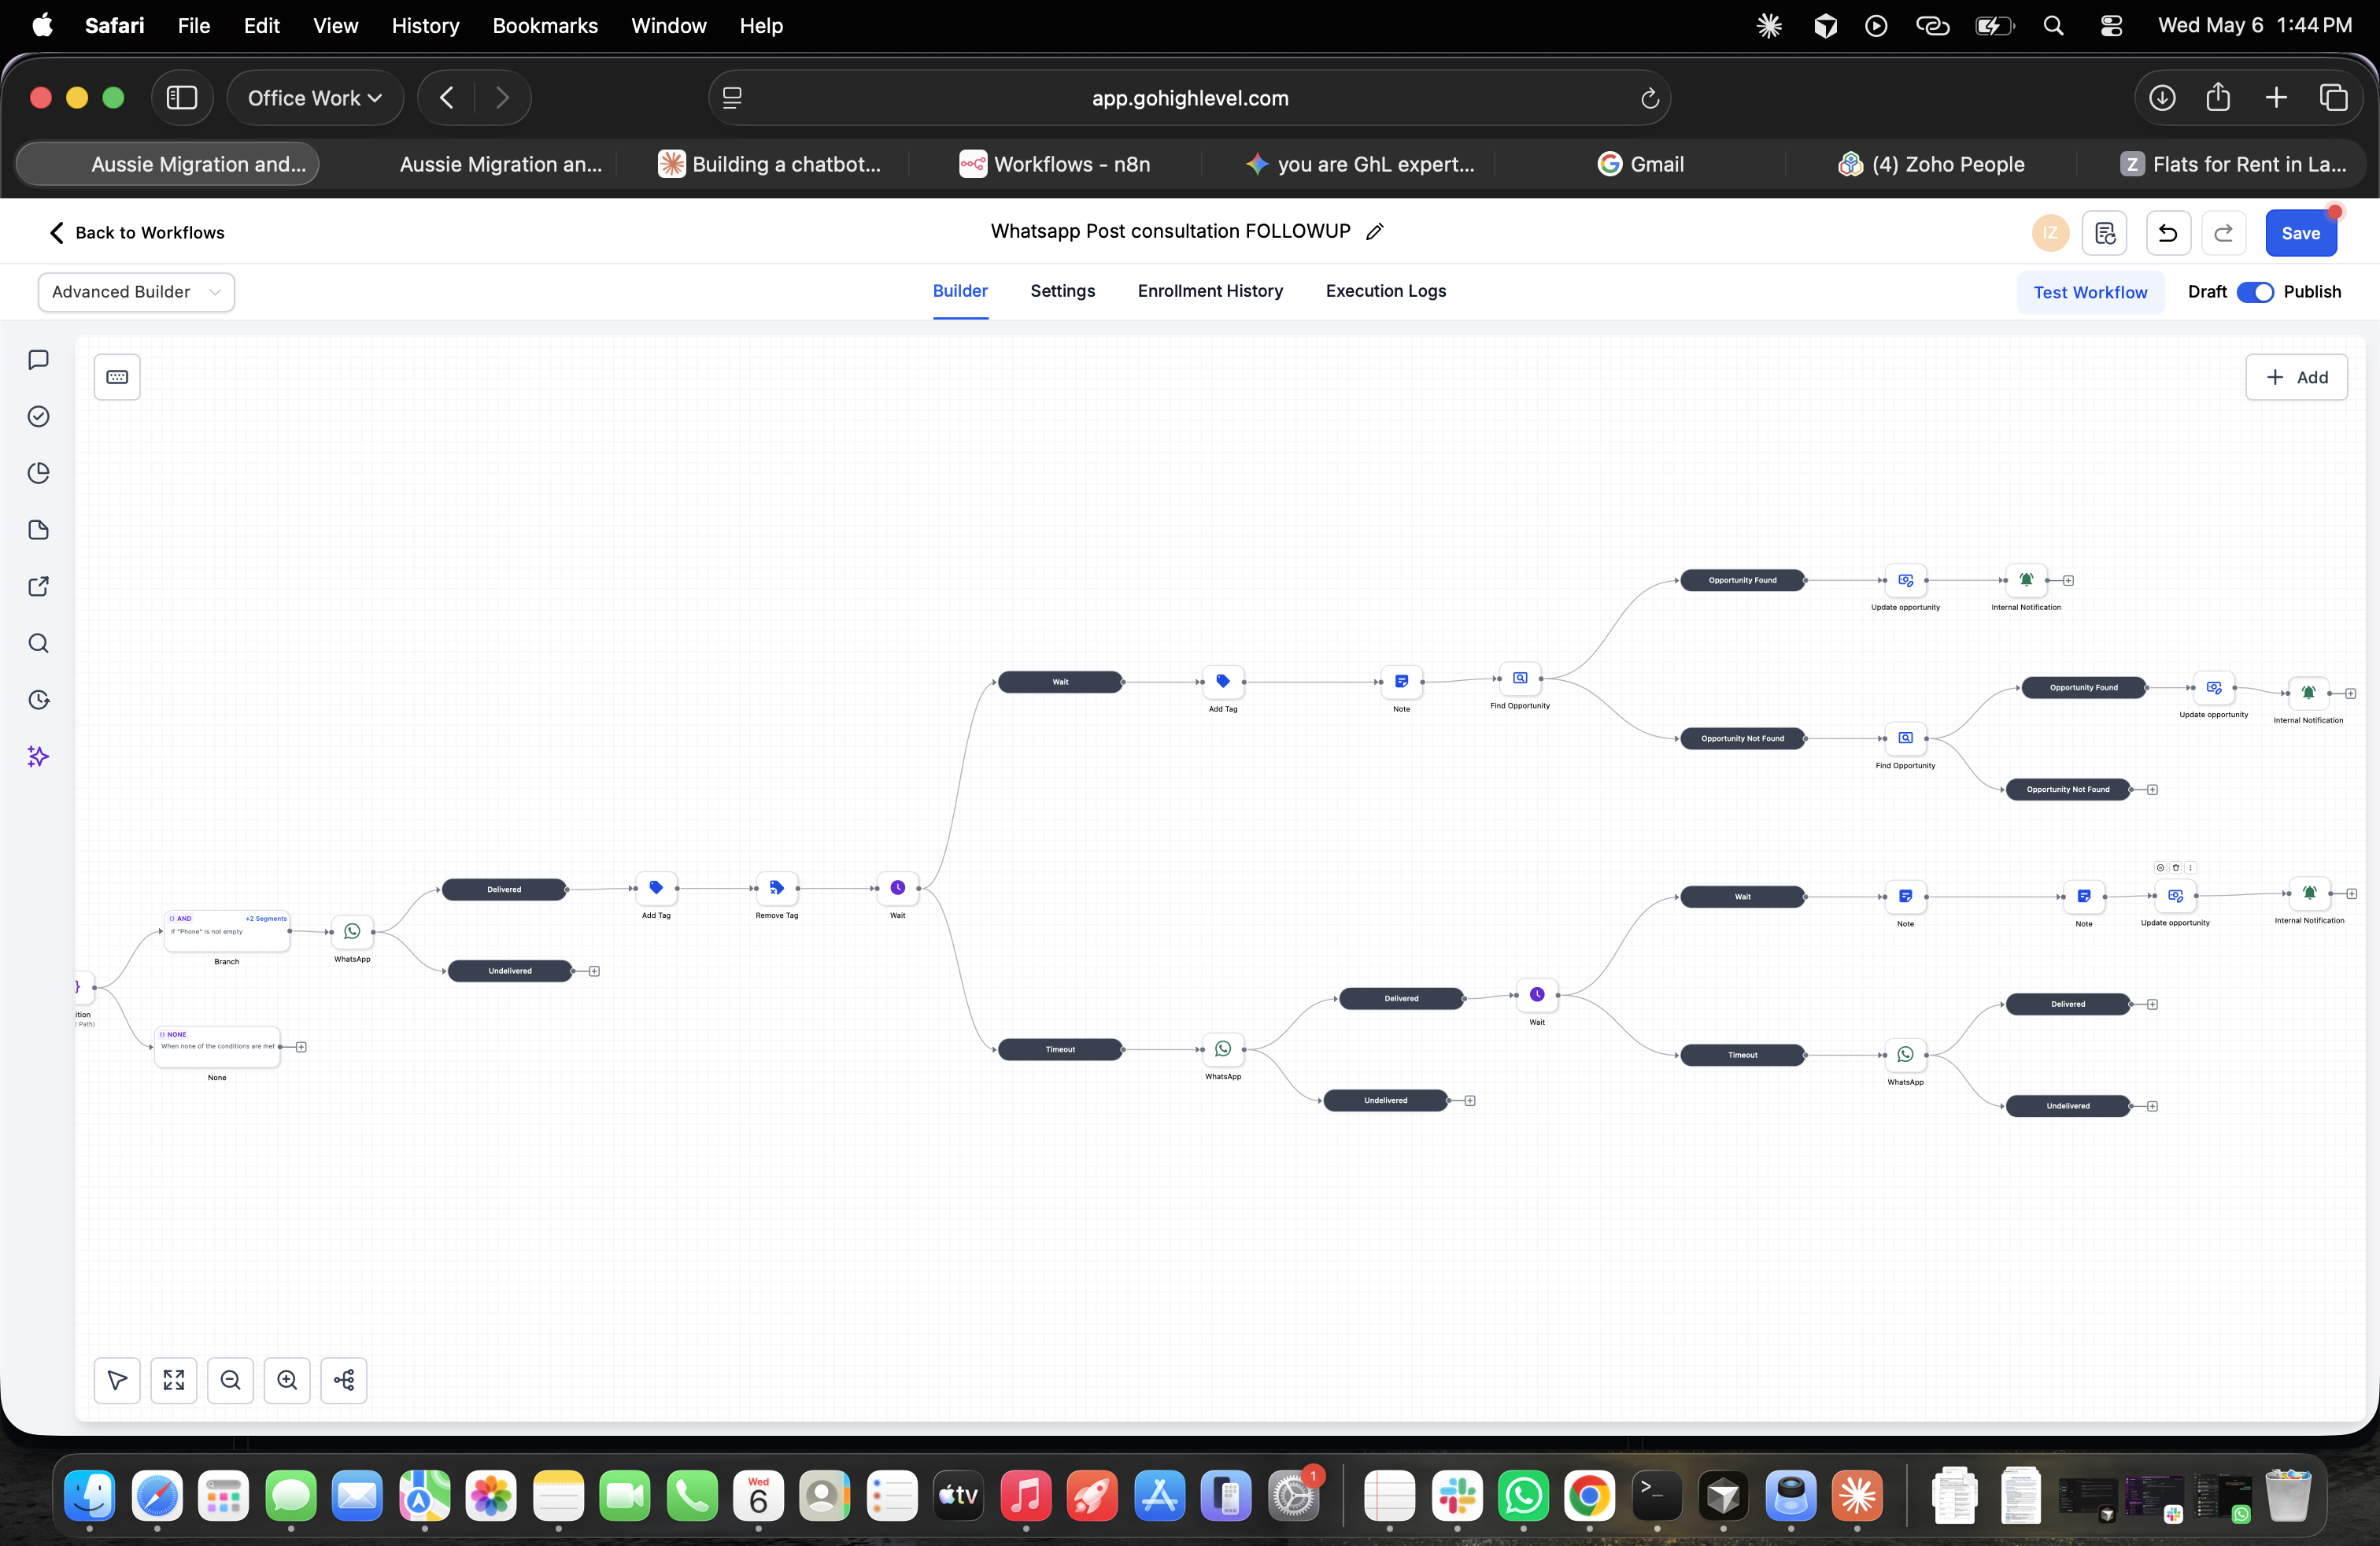Open the Remove Tag action node
This screenshot has width=2380, height=1546.
coord(776,888)
